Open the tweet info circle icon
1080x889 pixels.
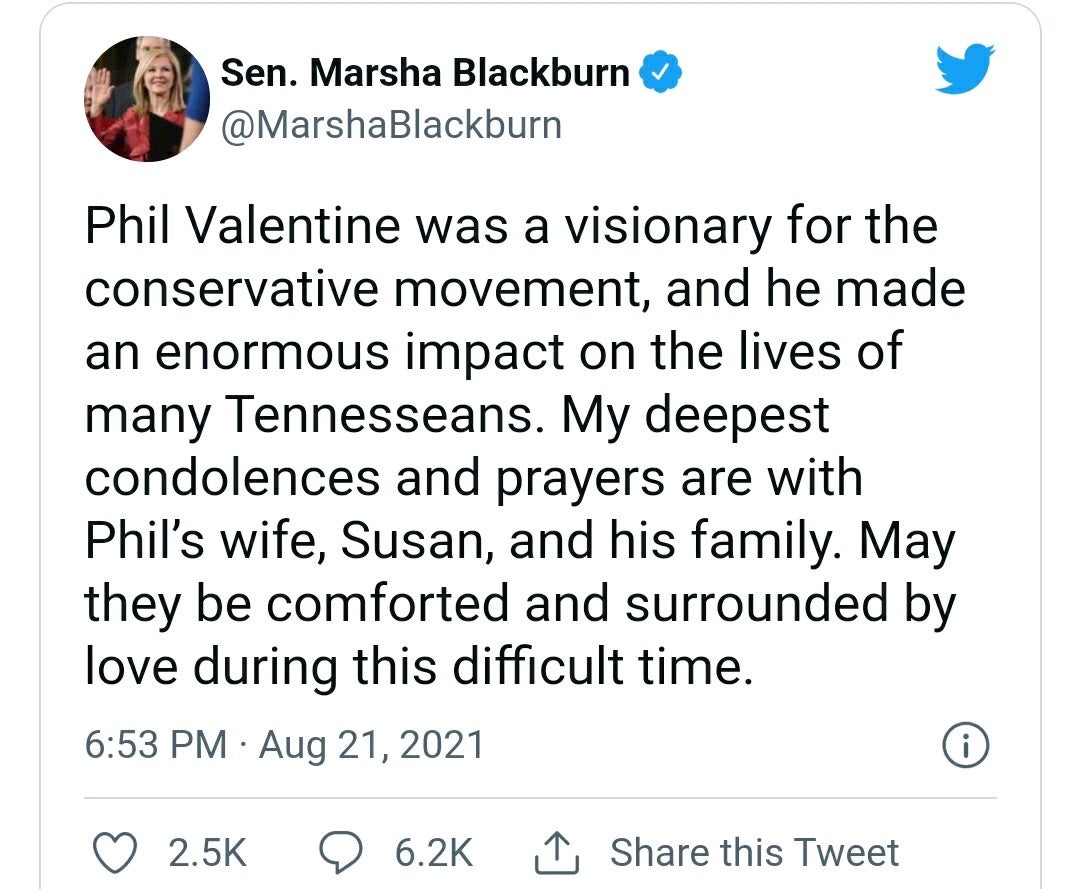click(965, 745)
